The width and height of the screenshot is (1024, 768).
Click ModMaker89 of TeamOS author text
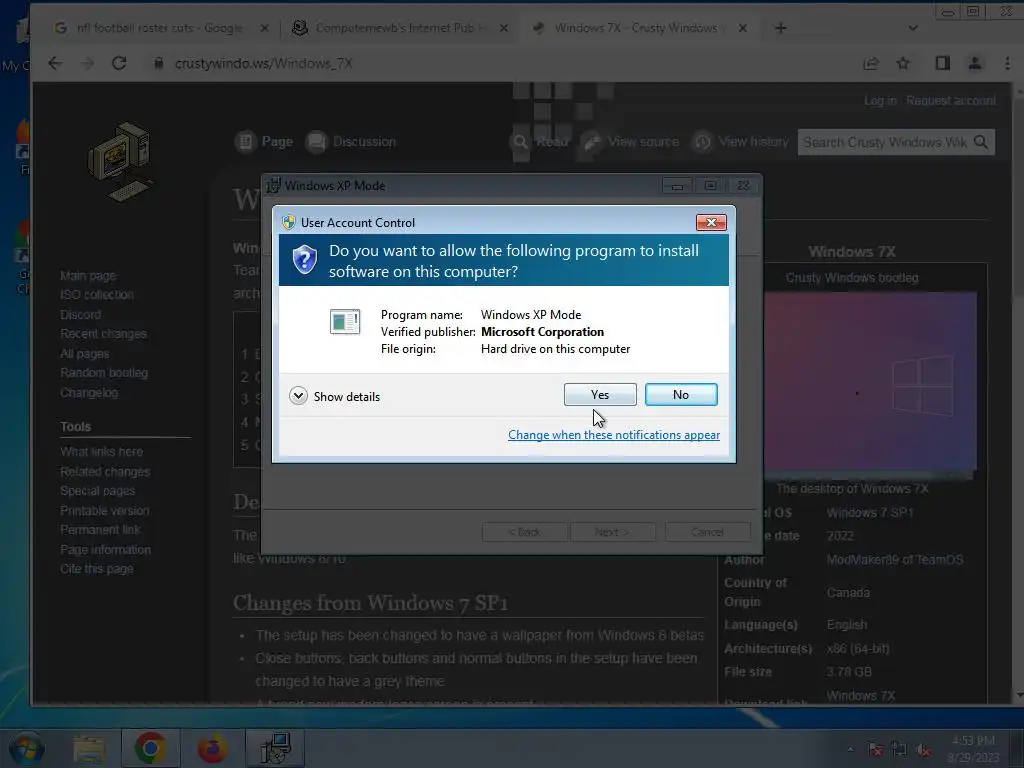(x=894, y=560)
